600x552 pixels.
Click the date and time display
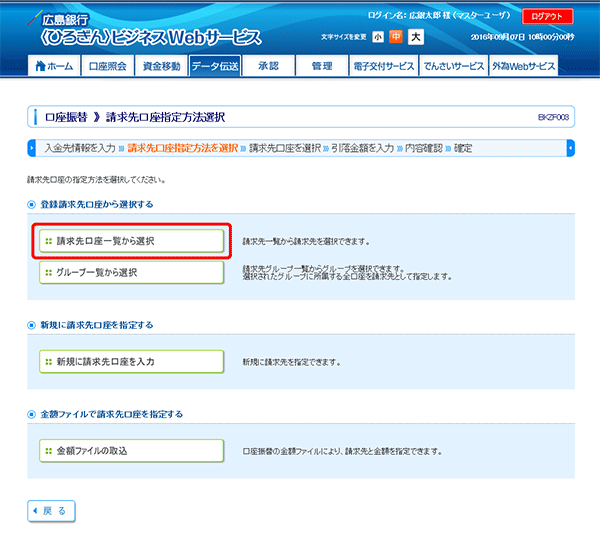point(522,37)
